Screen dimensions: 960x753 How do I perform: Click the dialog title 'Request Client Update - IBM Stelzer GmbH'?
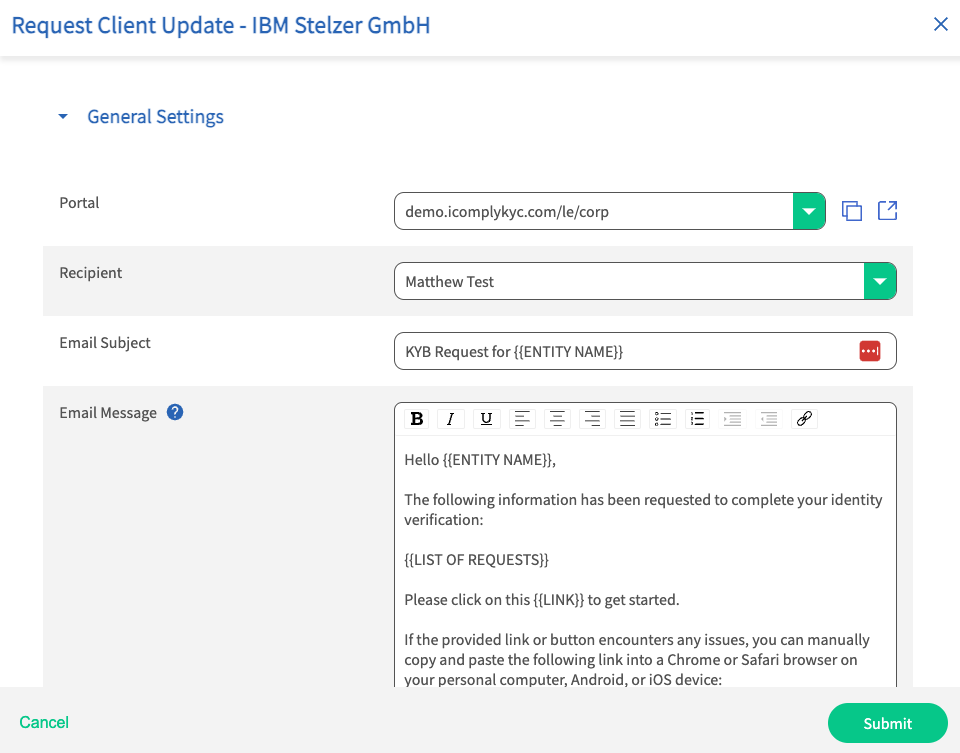221,26
